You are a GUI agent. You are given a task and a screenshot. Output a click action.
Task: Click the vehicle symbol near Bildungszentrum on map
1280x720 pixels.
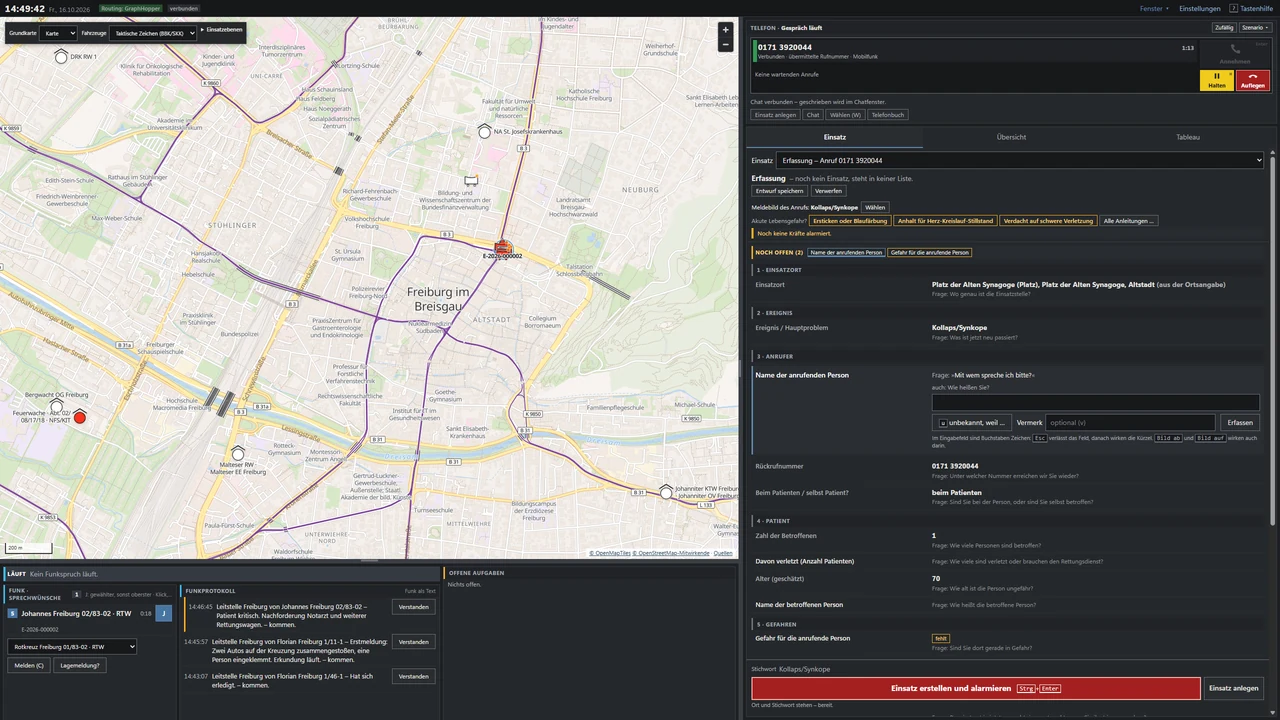(x=471, y=181)
